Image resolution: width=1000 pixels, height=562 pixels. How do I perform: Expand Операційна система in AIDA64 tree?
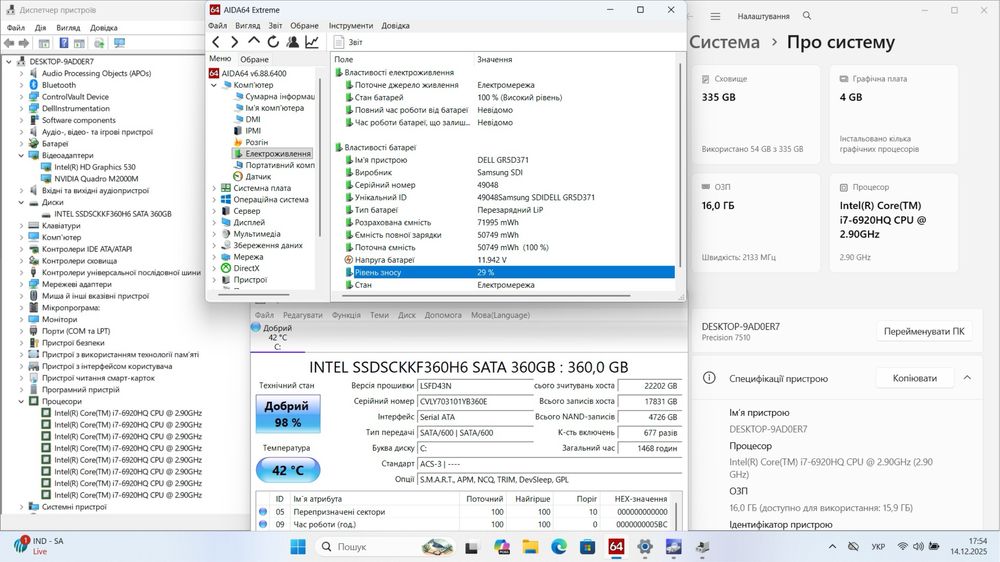click(214, 200)
